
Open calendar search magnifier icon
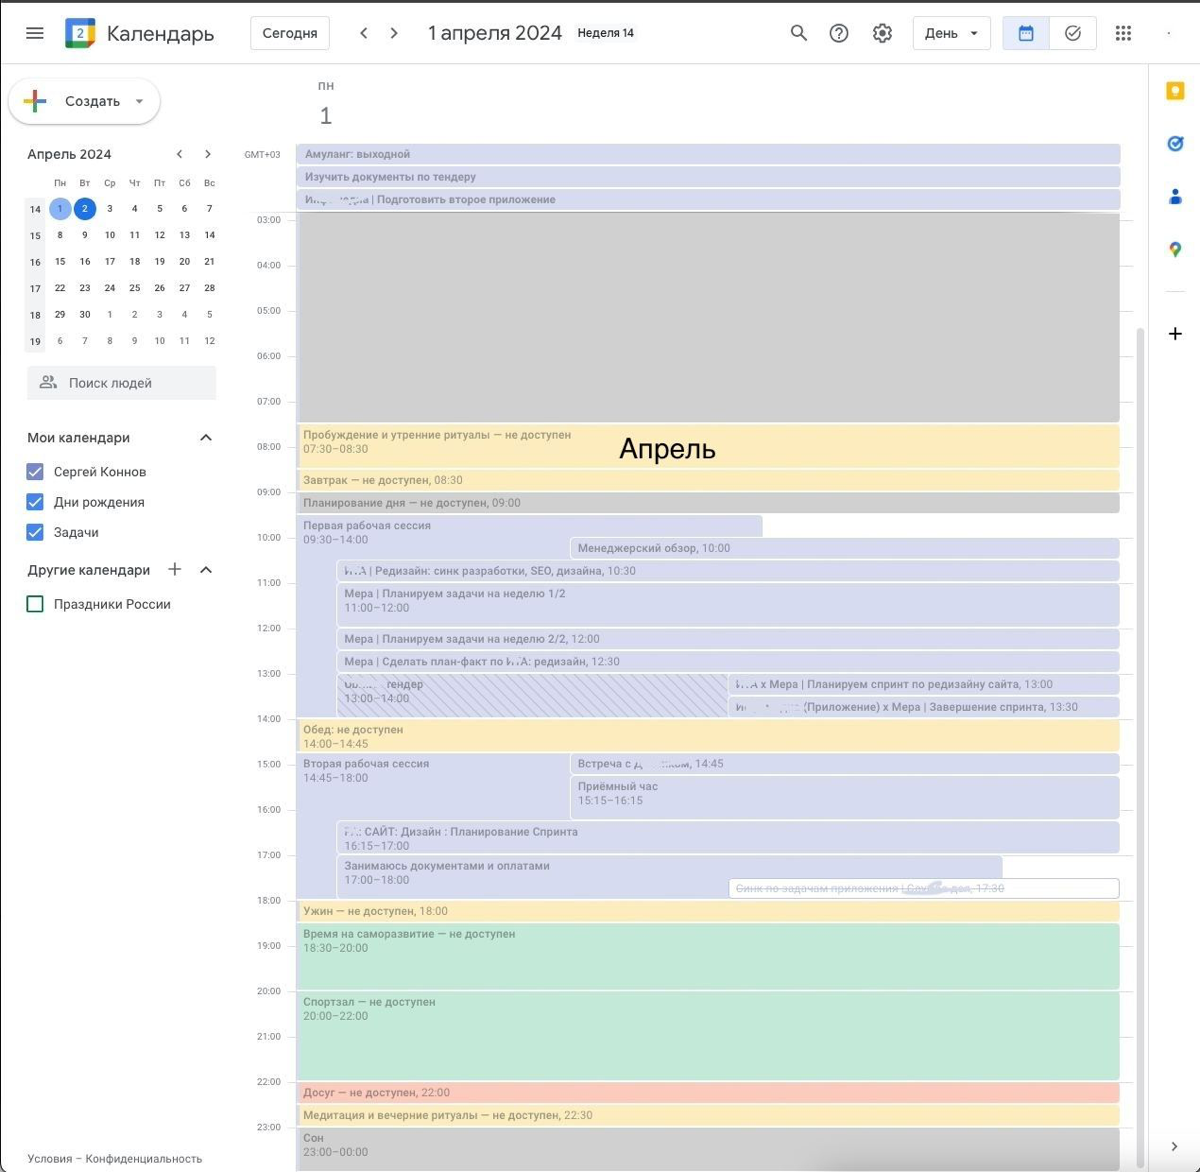(798, 33)
